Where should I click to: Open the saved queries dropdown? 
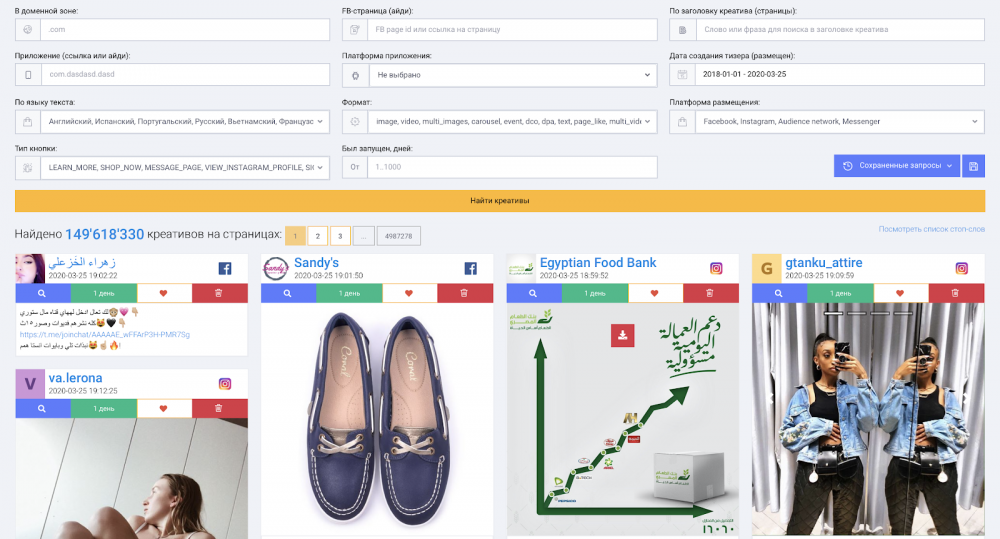click(895, 166)
